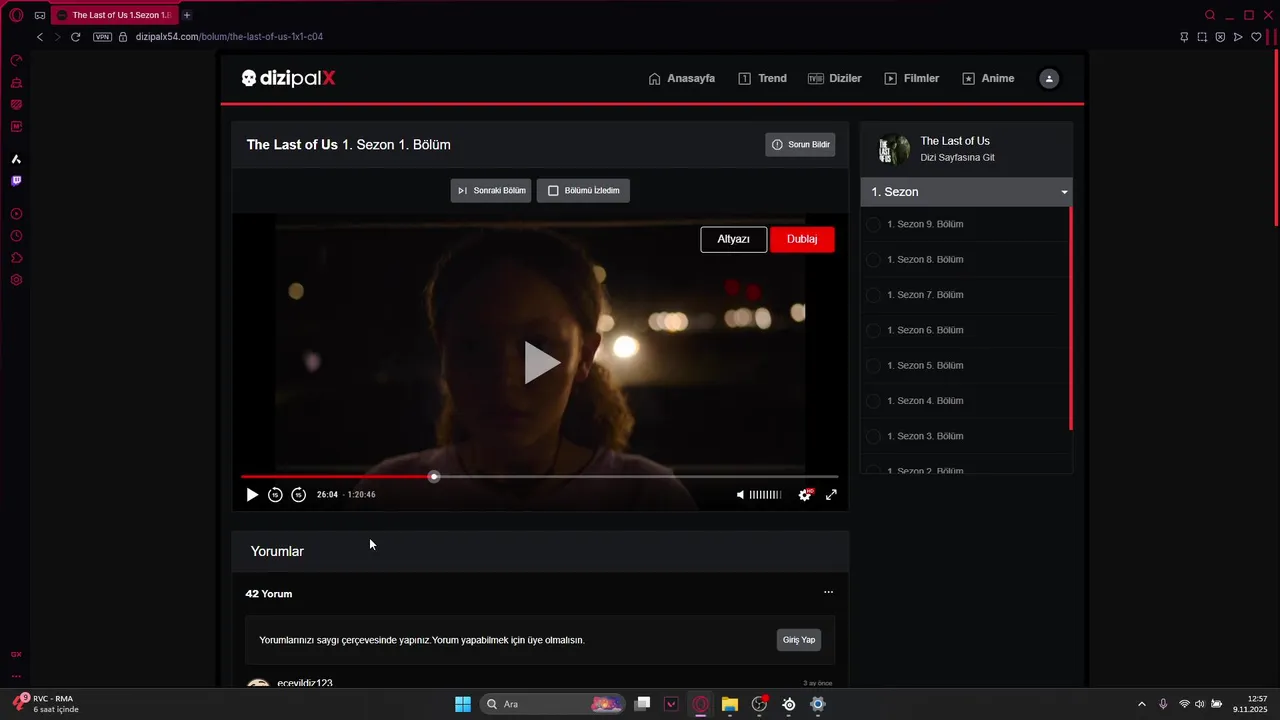Go back using the browser back arrow
Viewport: 1280px width, 720px height.
(40, 37)
